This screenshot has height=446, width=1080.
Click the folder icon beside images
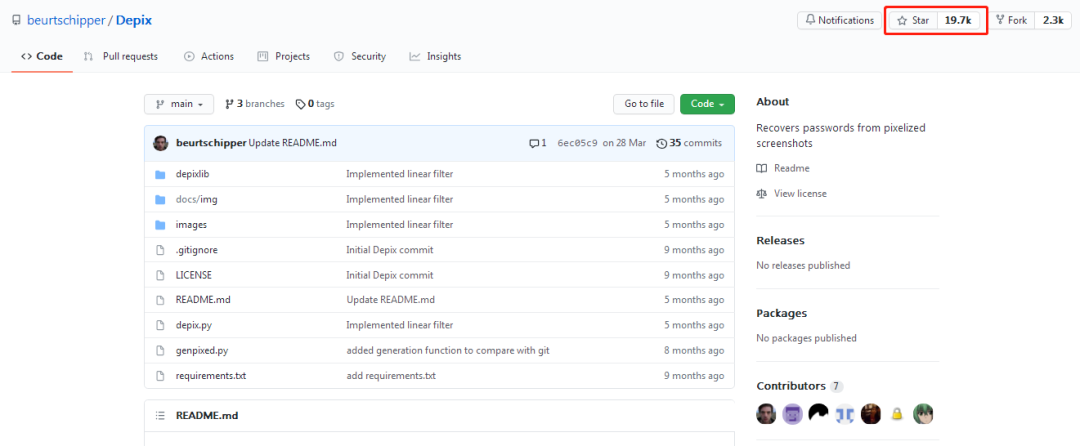coord(160,224)
